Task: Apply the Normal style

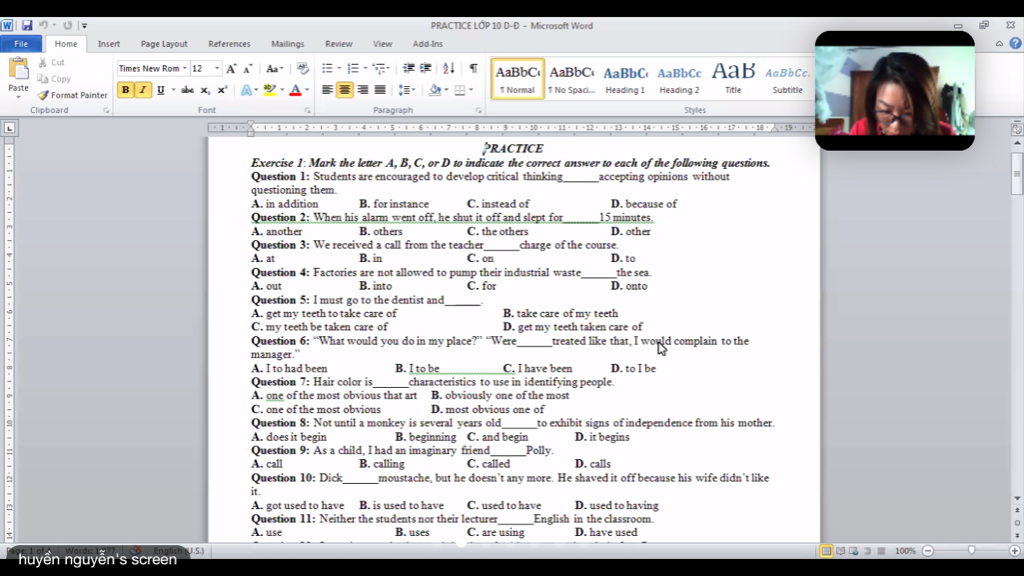Action: 517,78
